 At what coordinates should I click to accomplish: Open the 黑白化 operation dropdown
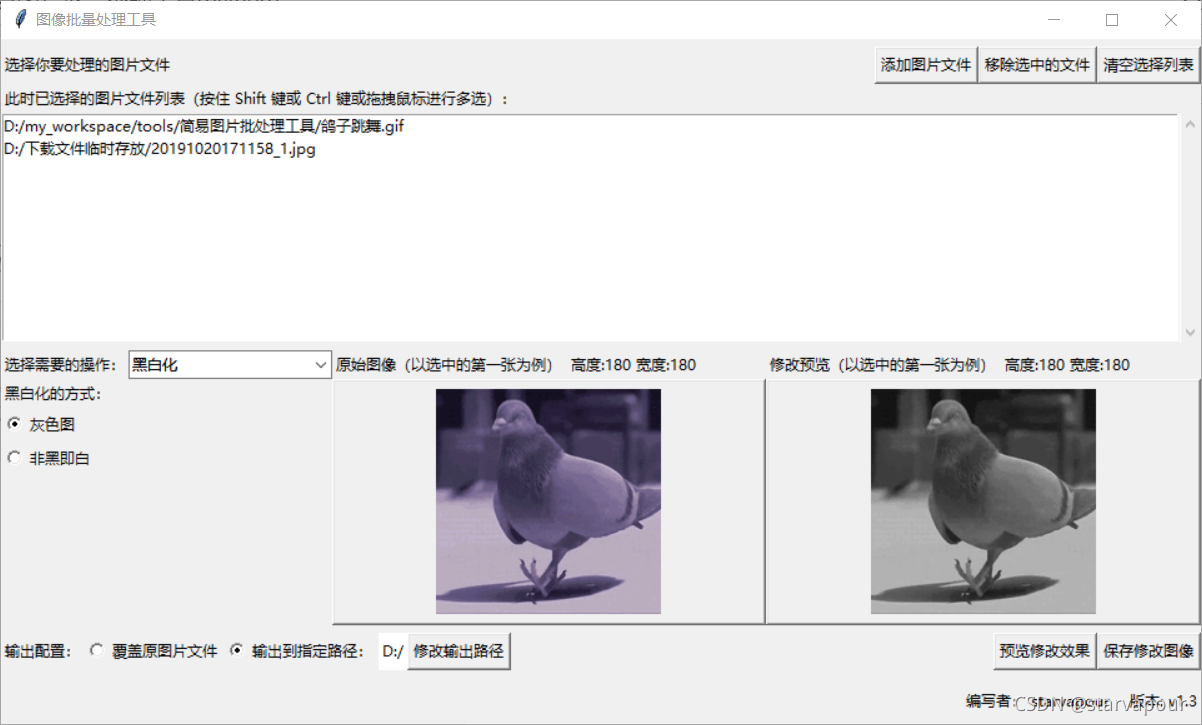(229, 364)
